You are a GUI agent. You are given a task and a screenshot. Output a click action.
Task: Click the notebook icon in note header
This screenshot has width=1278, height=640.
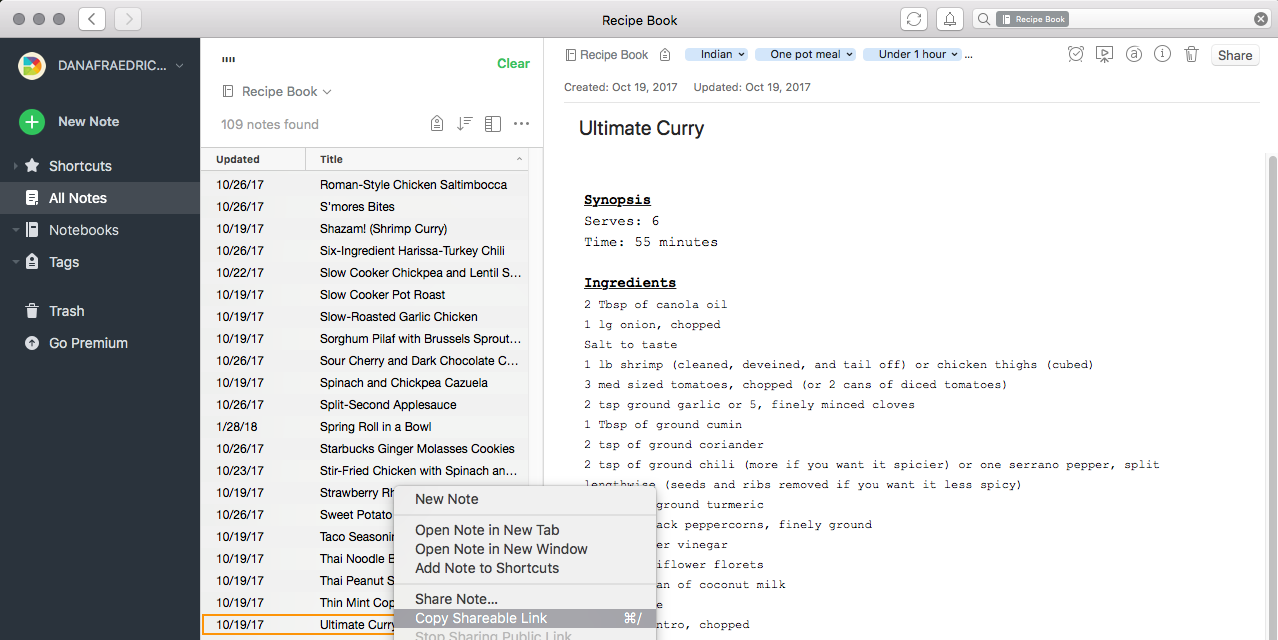(x=570, y=55)
